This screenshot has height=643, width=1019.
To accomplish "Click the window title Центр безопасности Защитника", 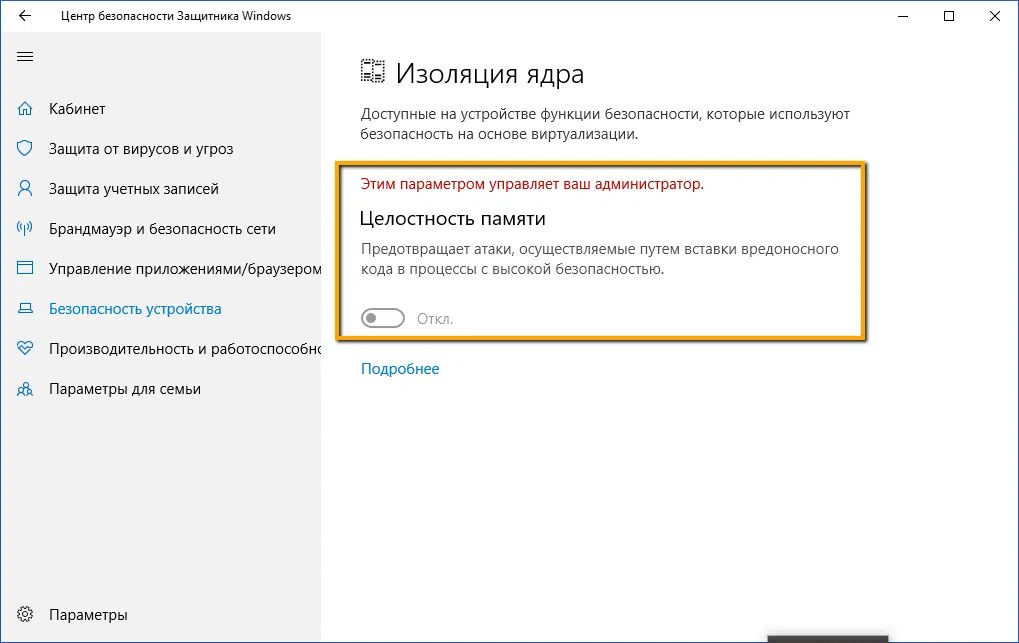I will (x=176, y=16).
